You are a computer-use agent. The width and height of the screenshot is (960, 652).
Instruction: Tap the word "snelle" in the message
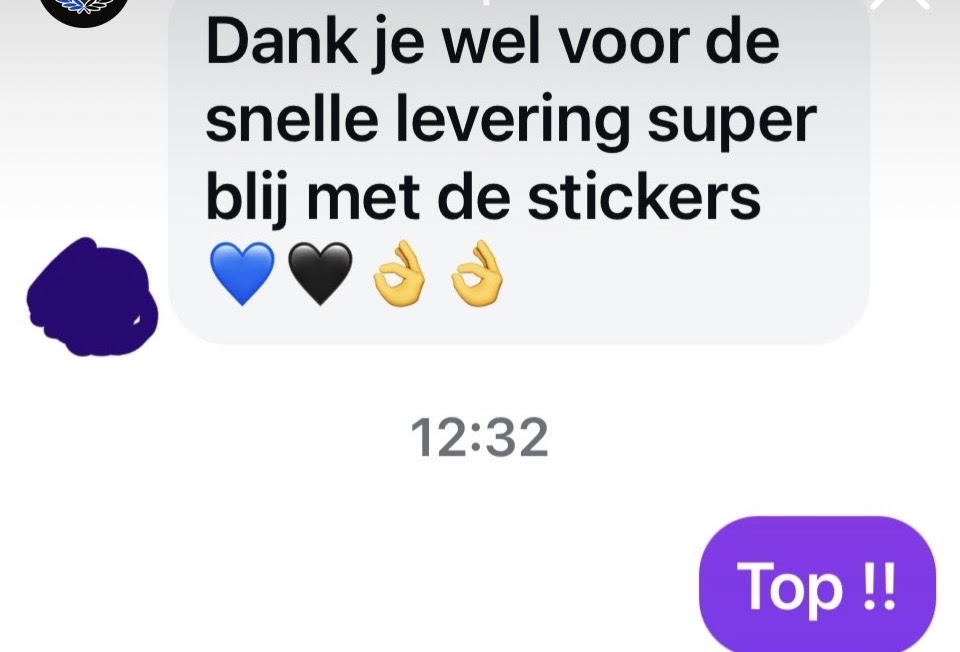[291, 119]
